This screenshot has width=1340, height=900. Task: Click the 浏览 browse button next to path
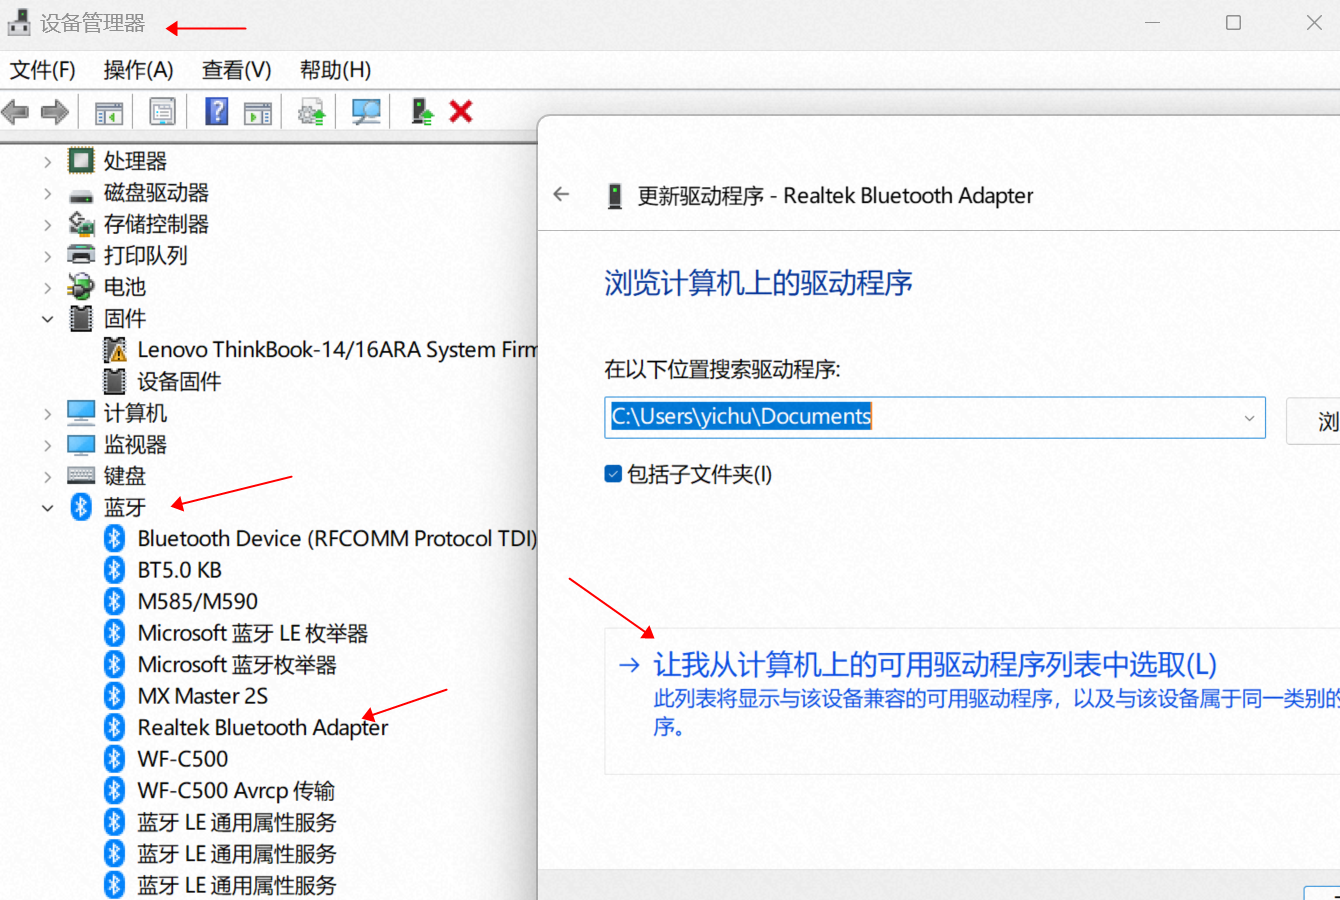1313,420
